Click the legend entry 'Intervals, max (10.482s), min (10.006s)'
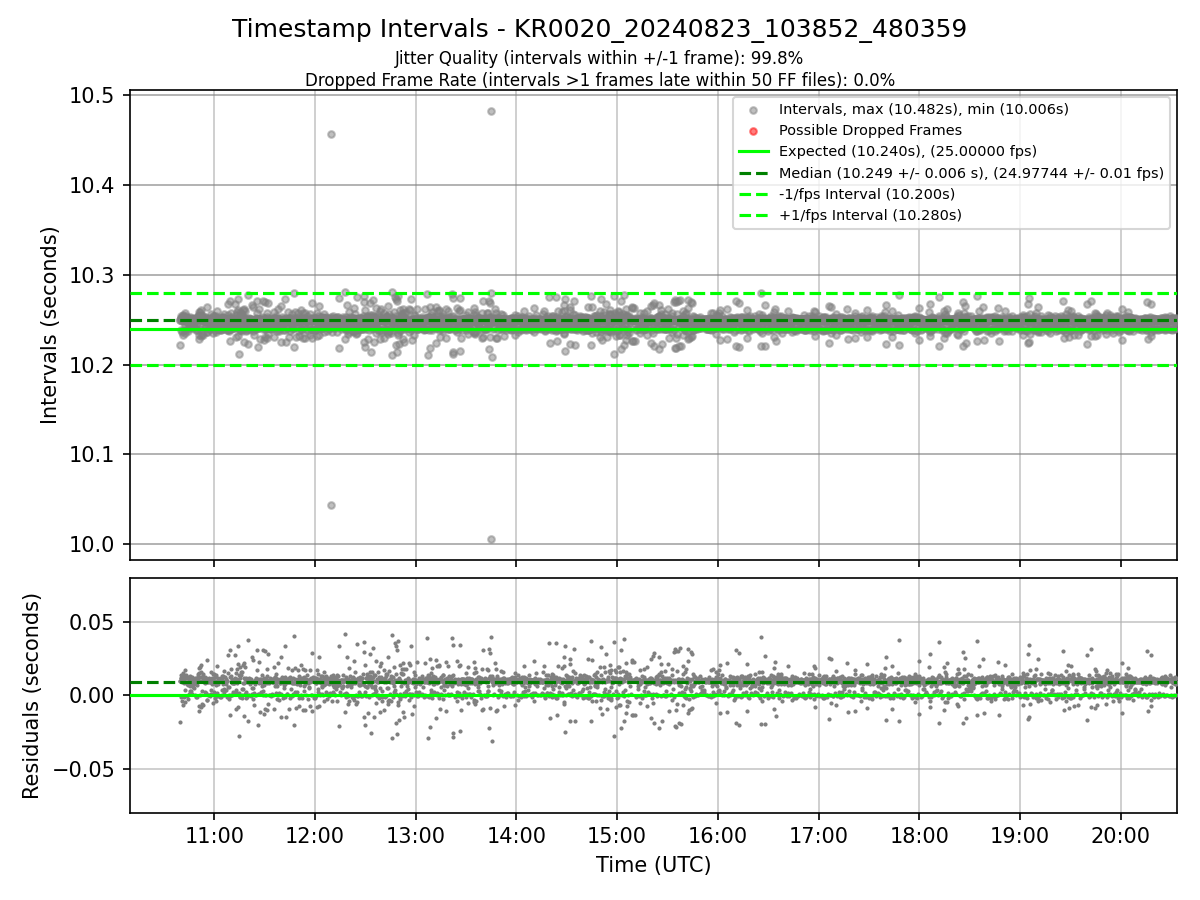This screenshot has width=1200, height=900. (x=924, y=109)
